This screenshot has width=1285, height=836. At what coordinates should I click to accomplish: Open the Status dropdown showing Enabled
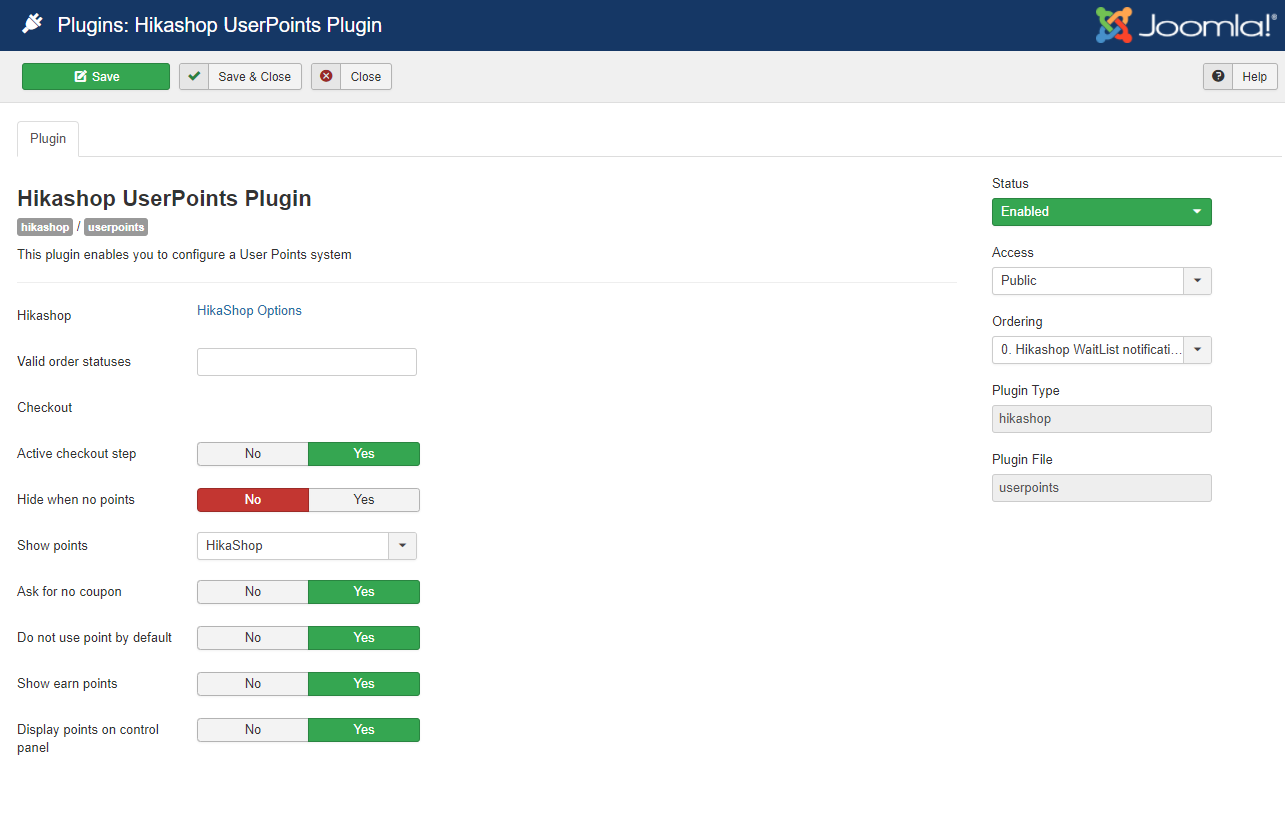click(x=1102, y=212)
